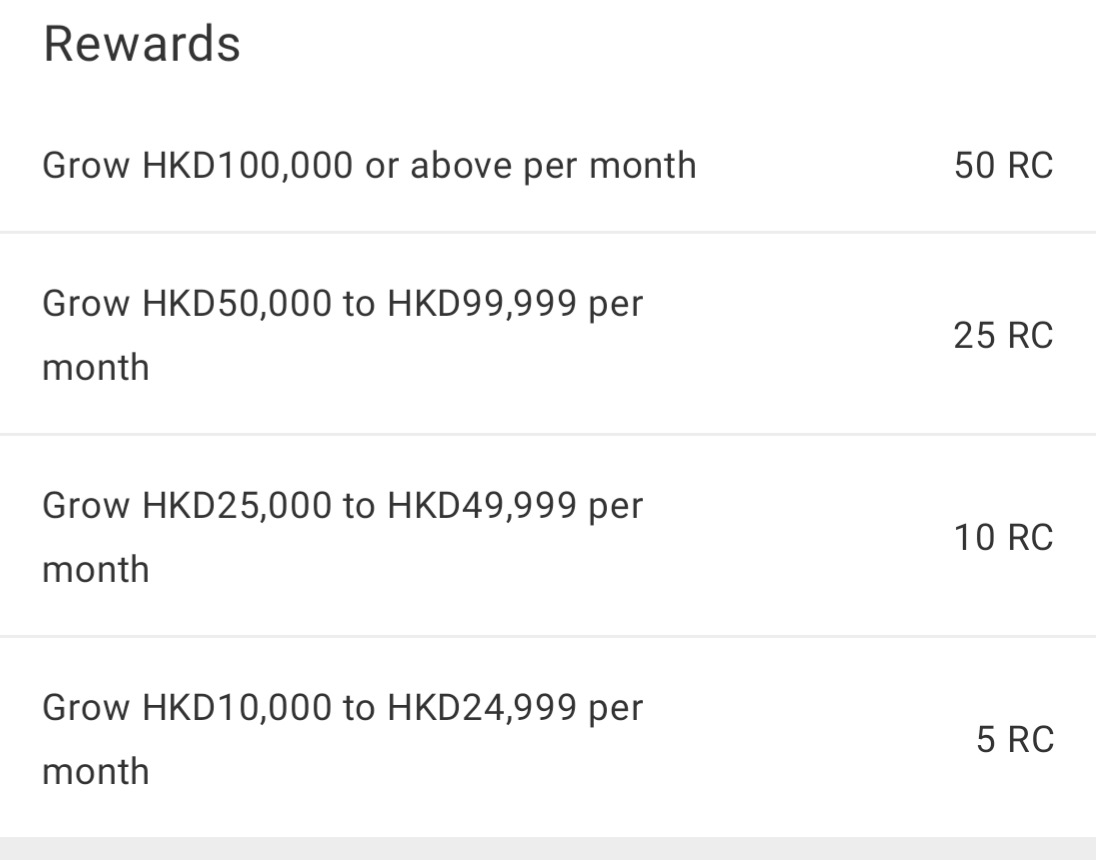Choose the HKD25,000 to HKD49,999 tier row
1096x860 pixels.
tap(548, 536)
